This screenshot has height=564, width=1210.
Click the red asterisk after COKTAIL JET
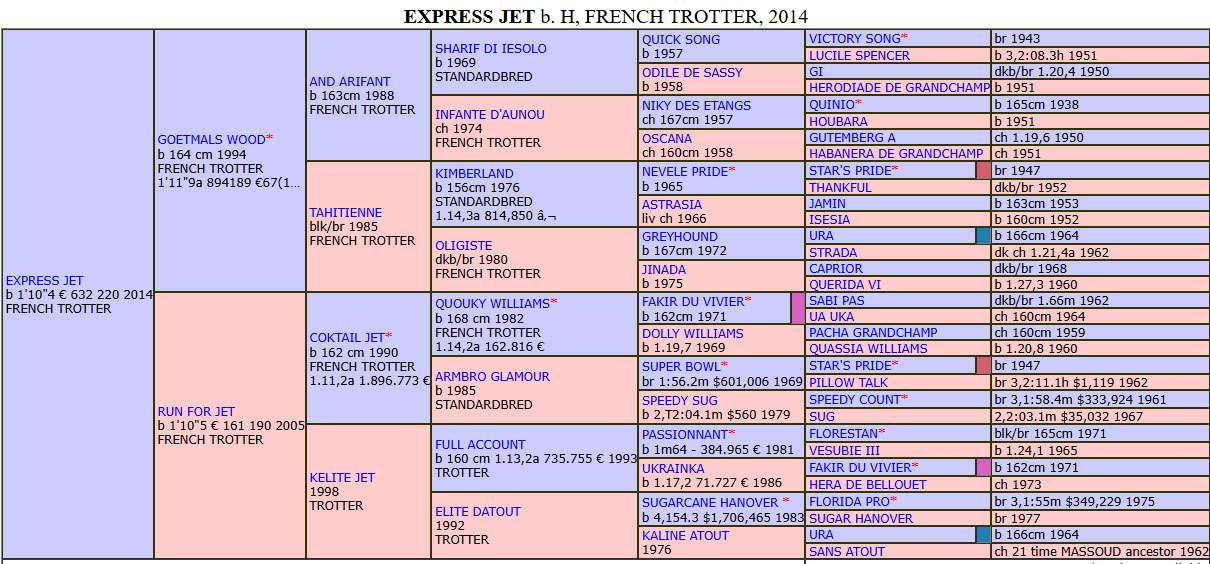coord(389,336)
